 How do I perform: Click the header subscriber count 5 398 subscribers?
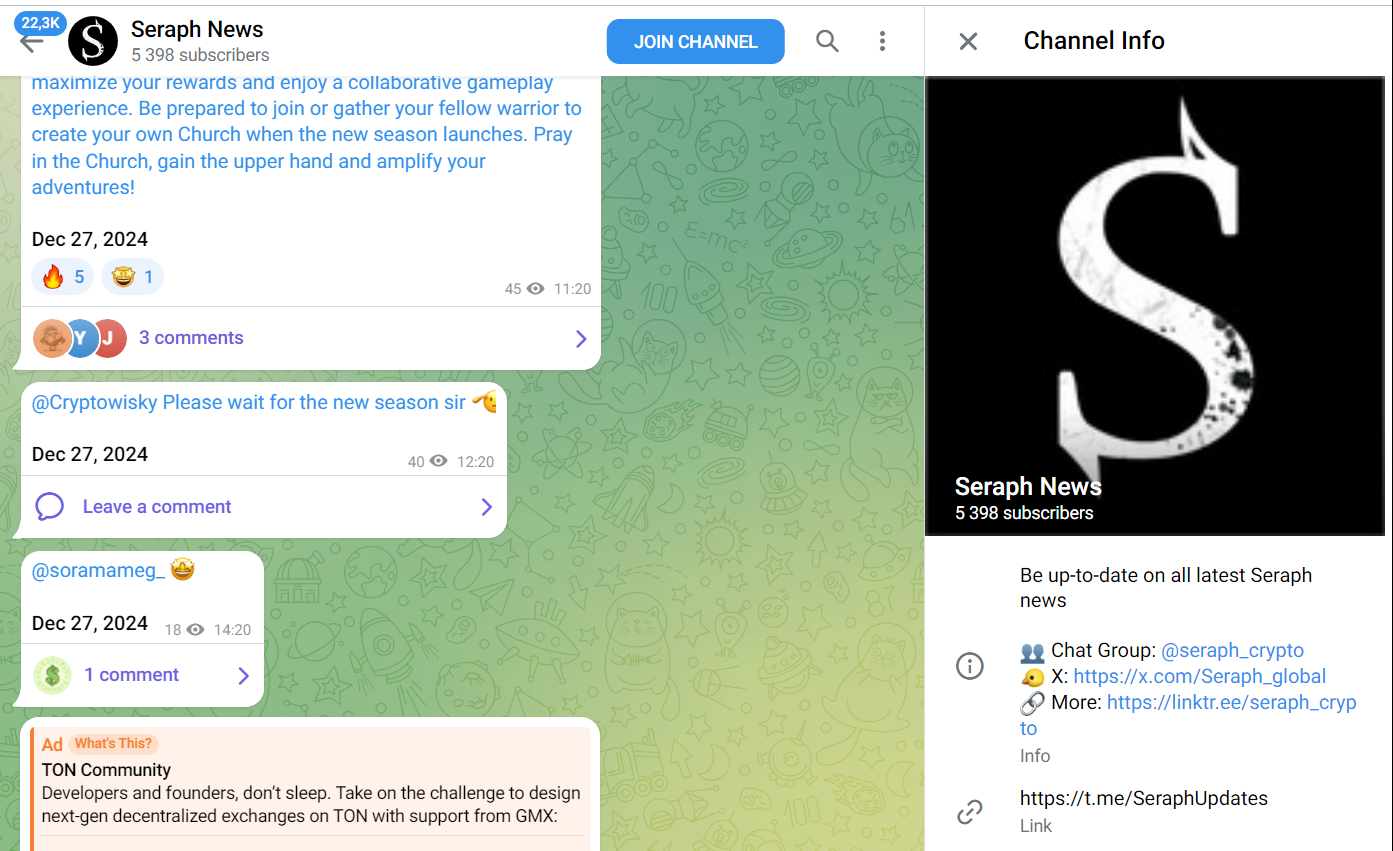pyautogui.click(x=200, y=55)
